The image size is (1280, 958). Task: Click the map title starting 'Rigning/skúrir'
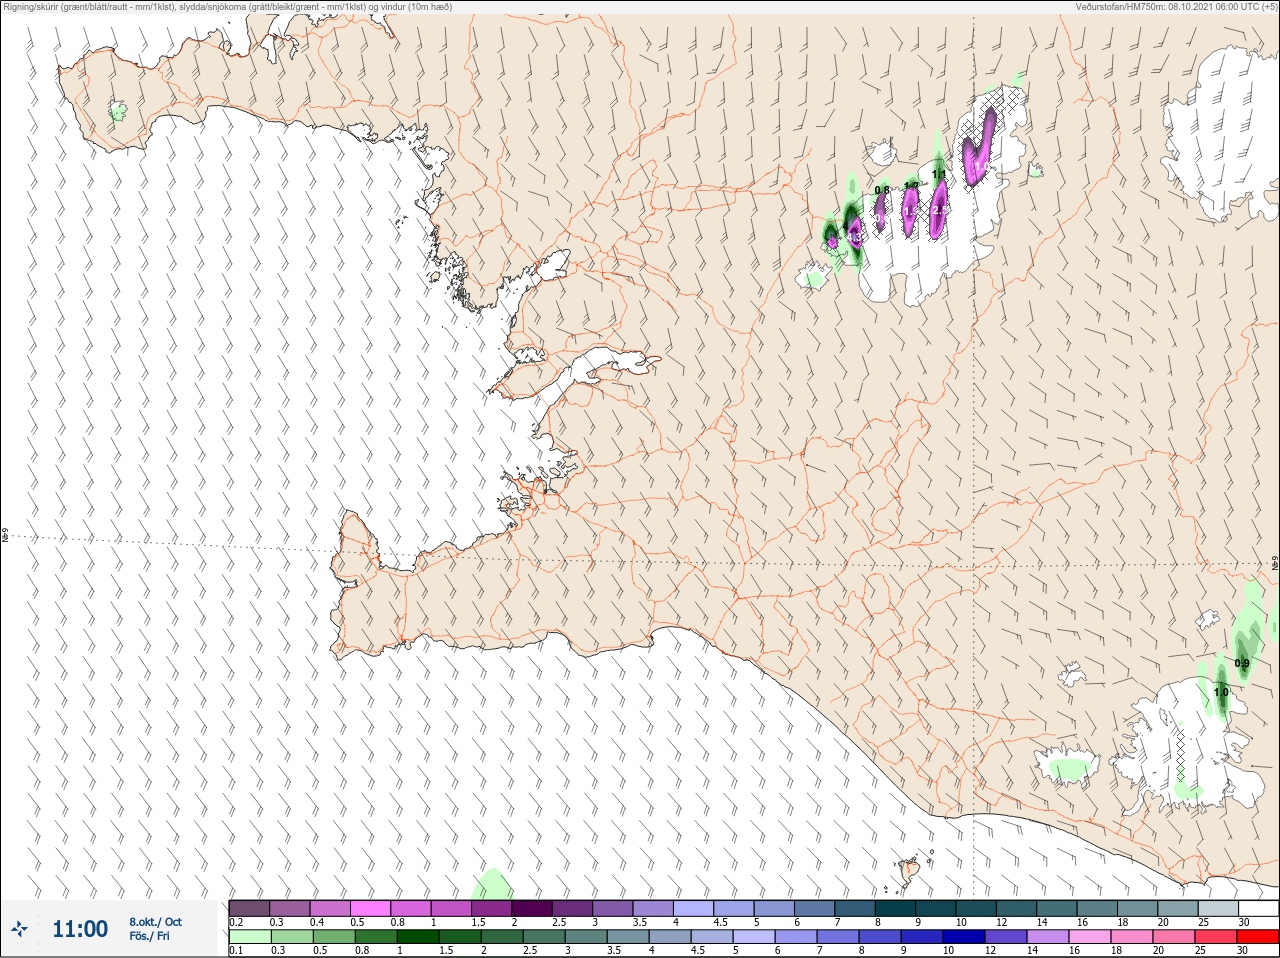click(x=228, y=7)
